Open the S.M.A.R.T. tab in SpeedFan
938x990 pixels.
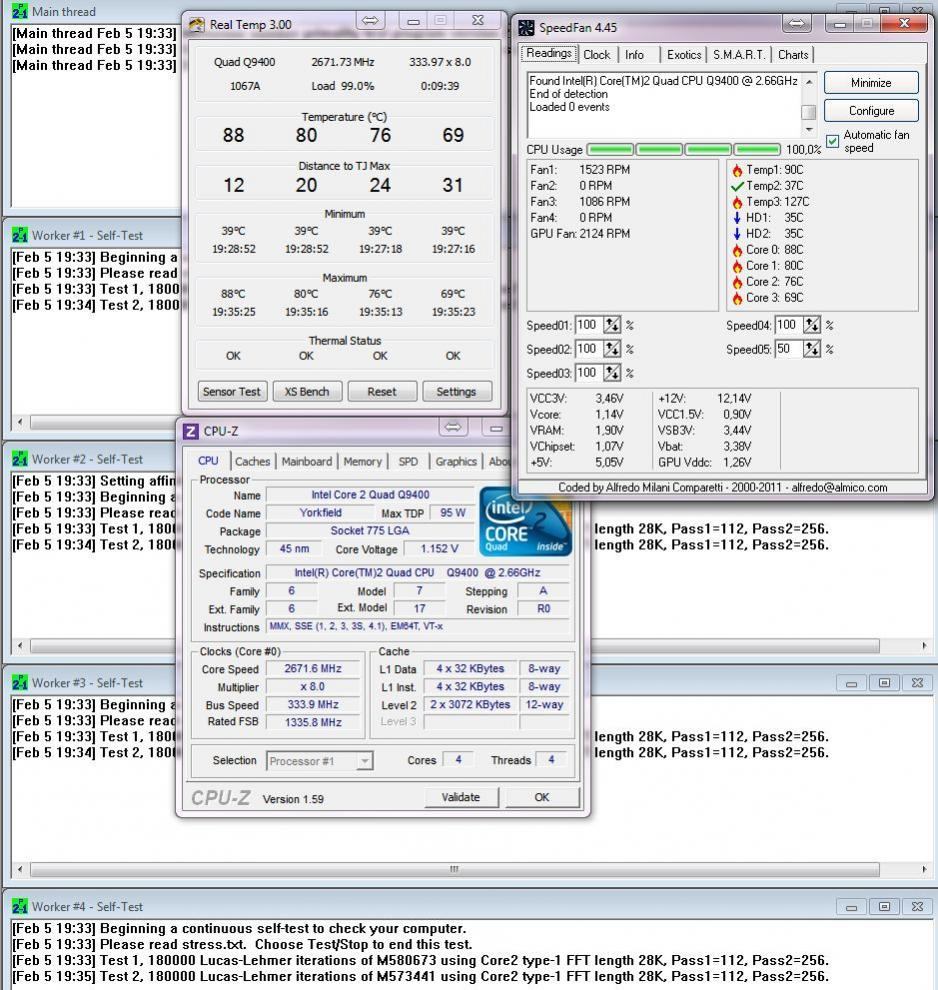click(739, 55)
